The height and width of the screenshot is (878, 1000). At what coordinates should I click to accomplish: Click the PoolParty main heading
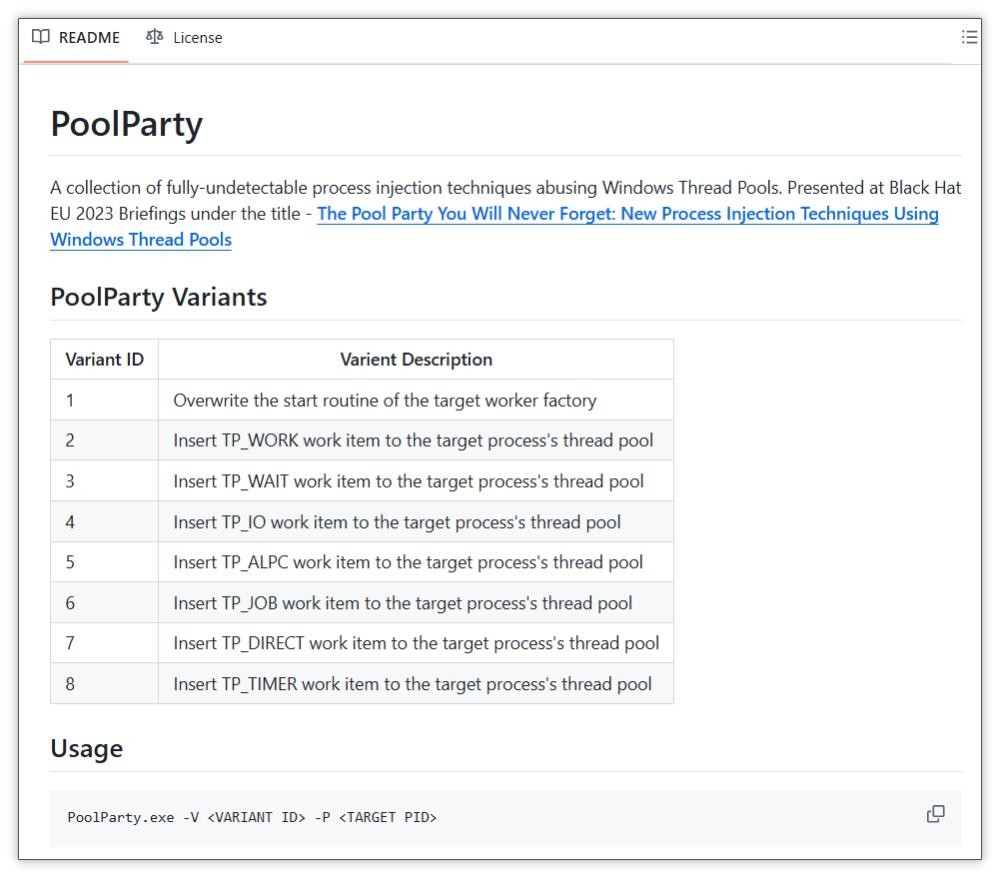click(x=126, y=124)
